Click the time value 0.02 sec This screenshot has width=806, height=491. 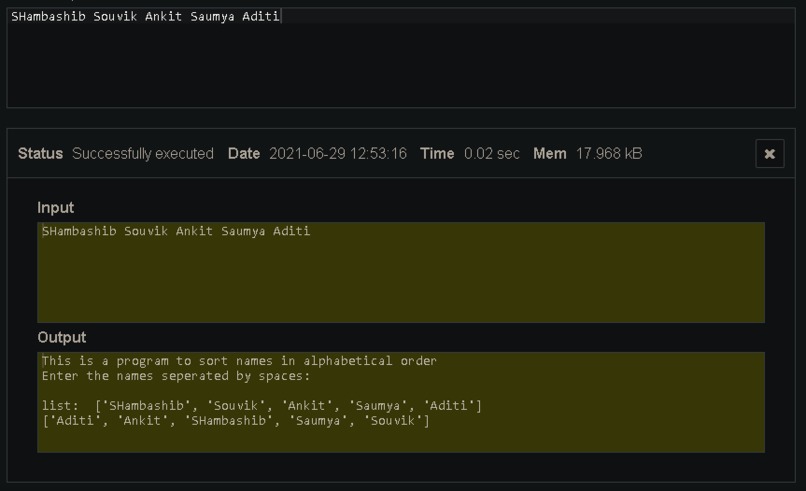click(x=491, y=154)
